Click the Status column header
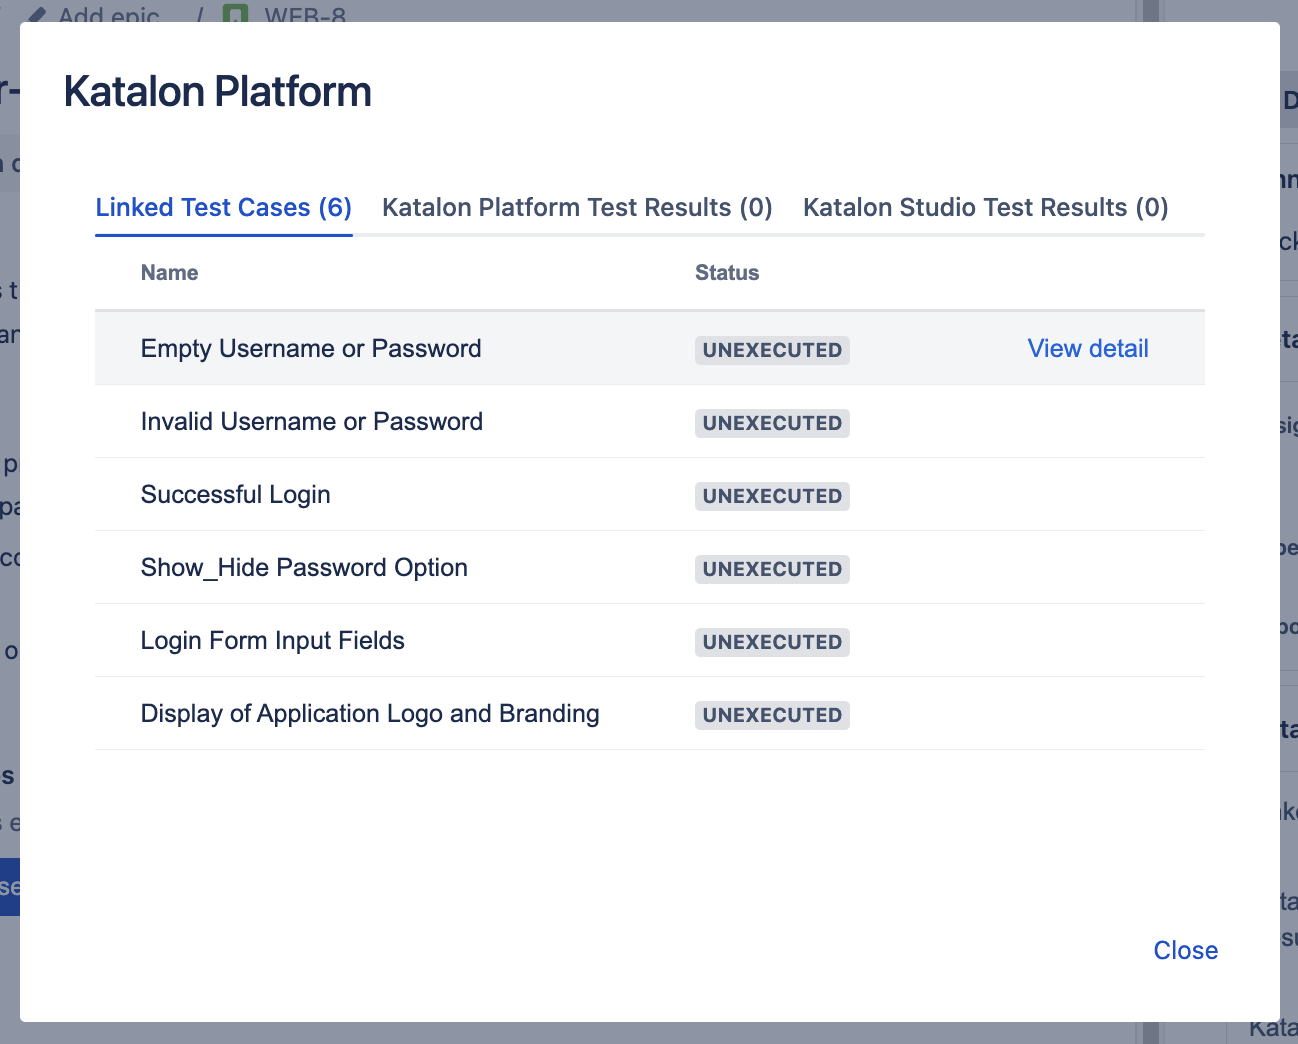Screen dimensions: 1298x1044 click(727, 273)
